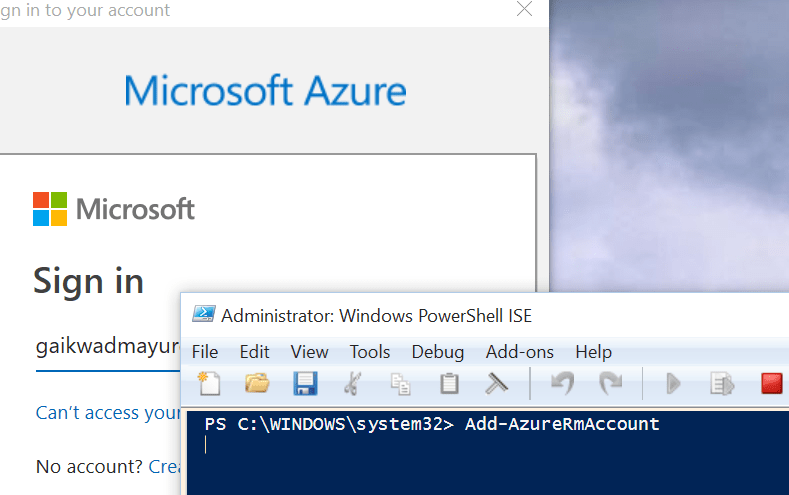The image size is (789, 495).
Task: Click the email field containing gaikwadmayur
Action: coord(108,348)
